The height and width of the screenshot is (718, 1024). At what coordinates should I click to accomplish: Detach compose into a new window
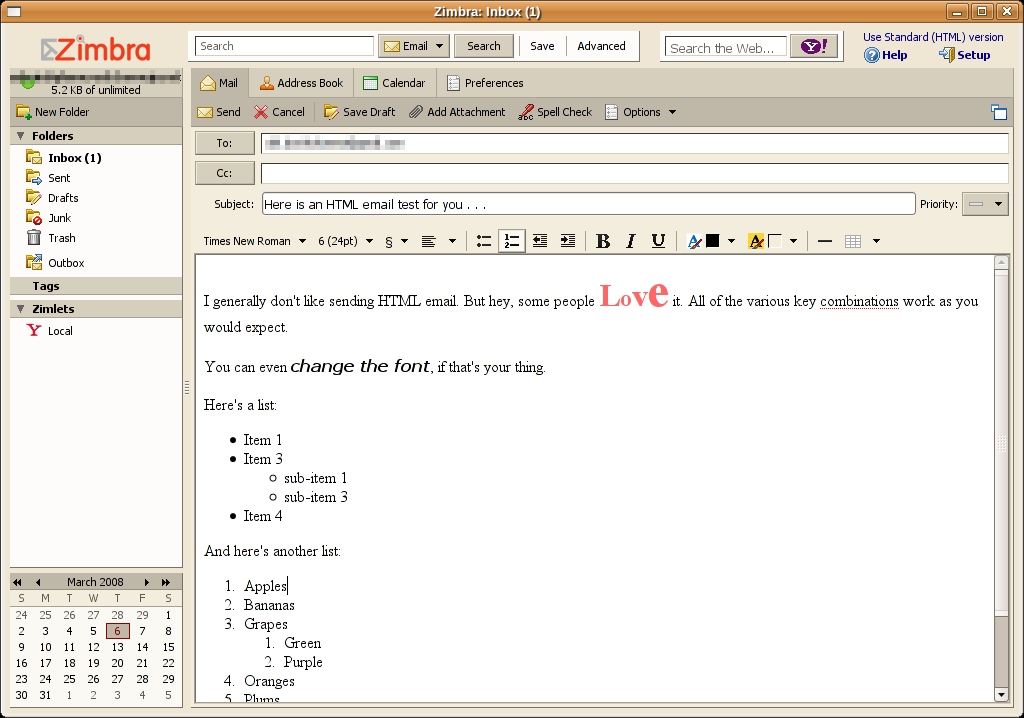click(x=998, y=112)
